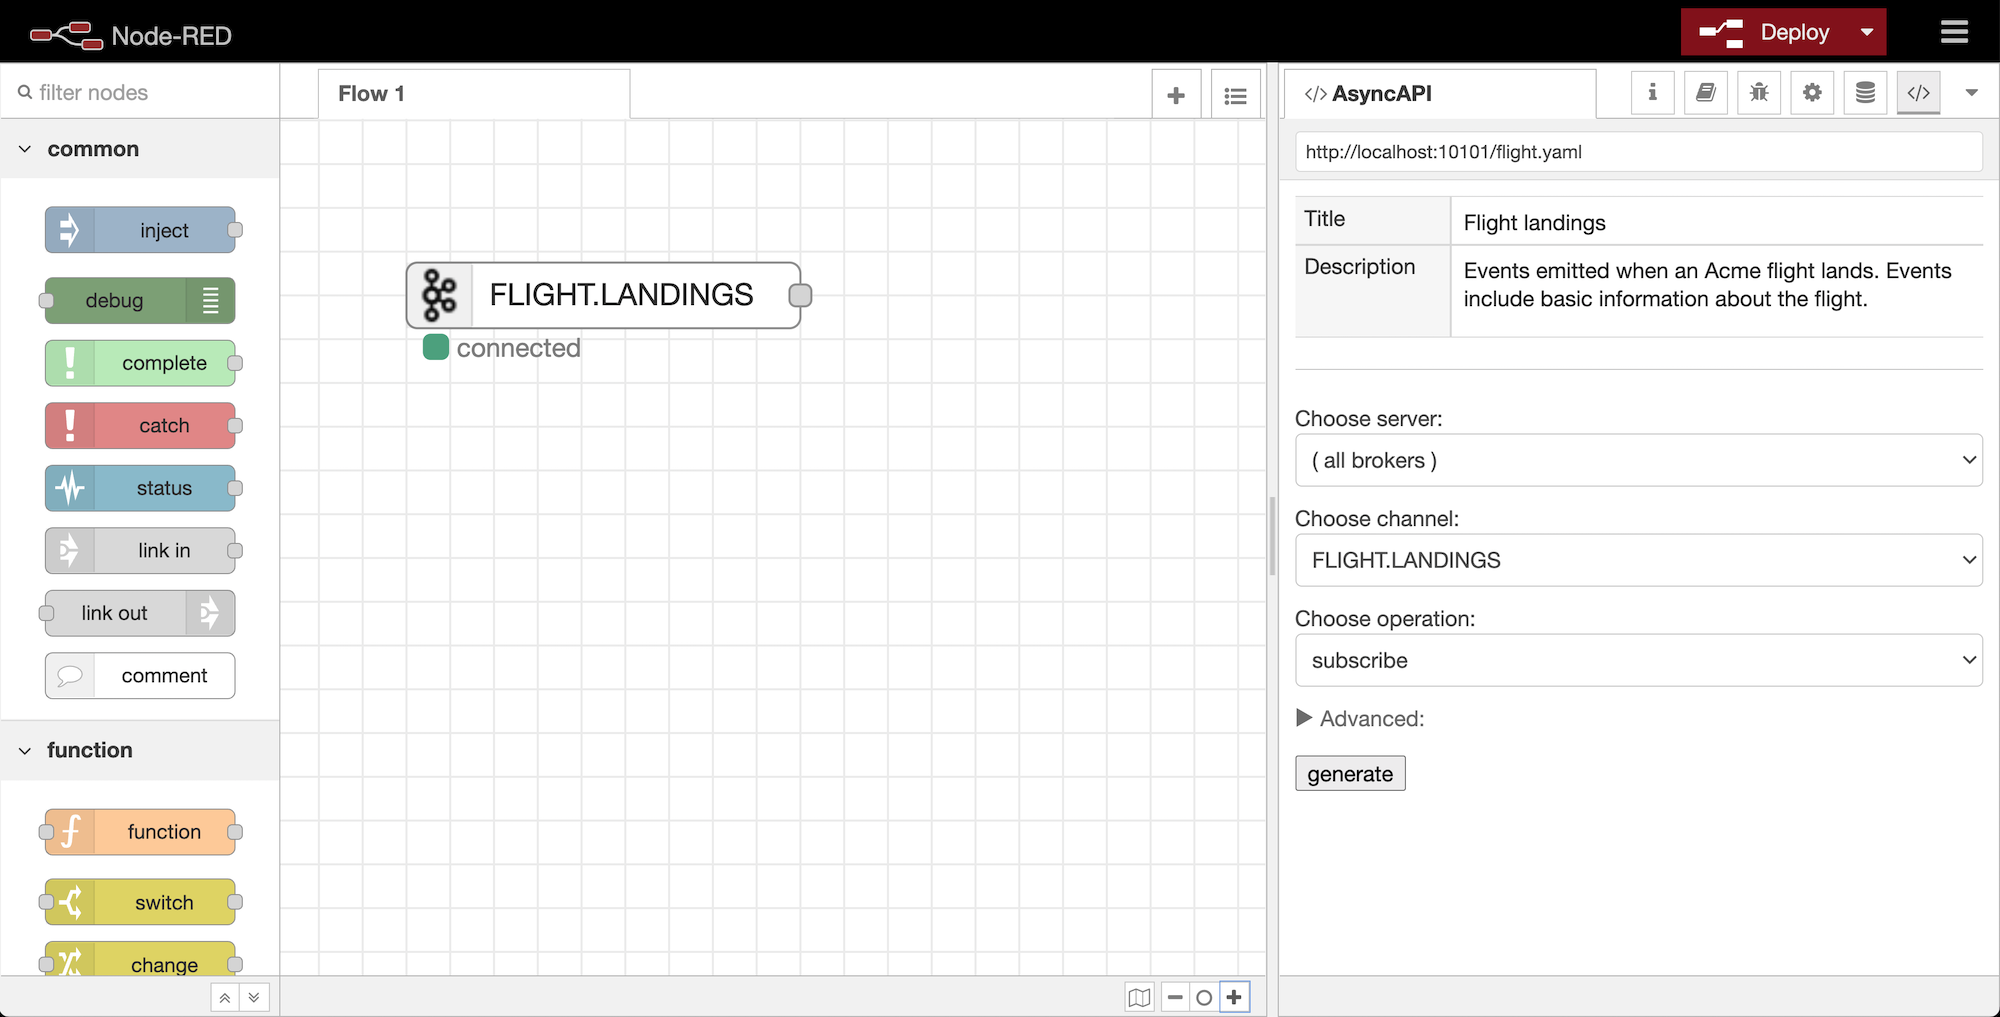Select the inject node in palette
Screen dimensions: 2000x1017
point(140,230)
